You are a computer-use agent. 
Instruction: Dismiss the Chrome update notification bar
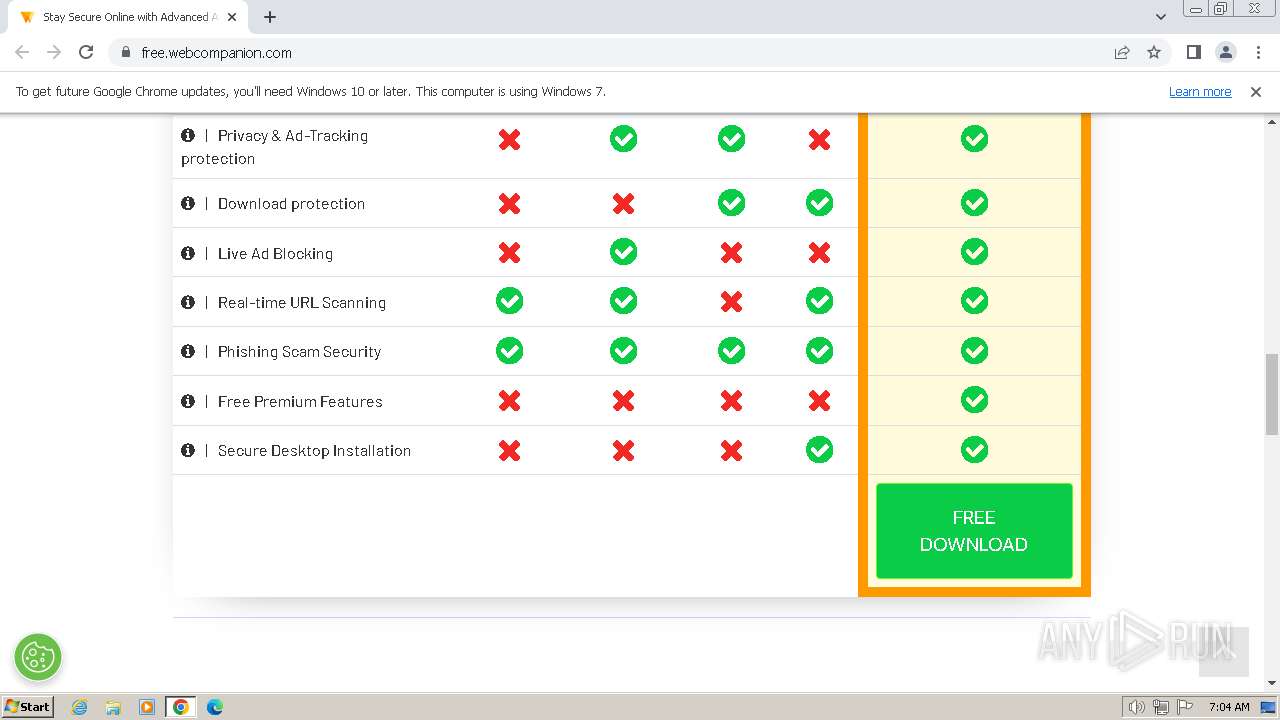pyautogui.click(x=1256, y=92)
